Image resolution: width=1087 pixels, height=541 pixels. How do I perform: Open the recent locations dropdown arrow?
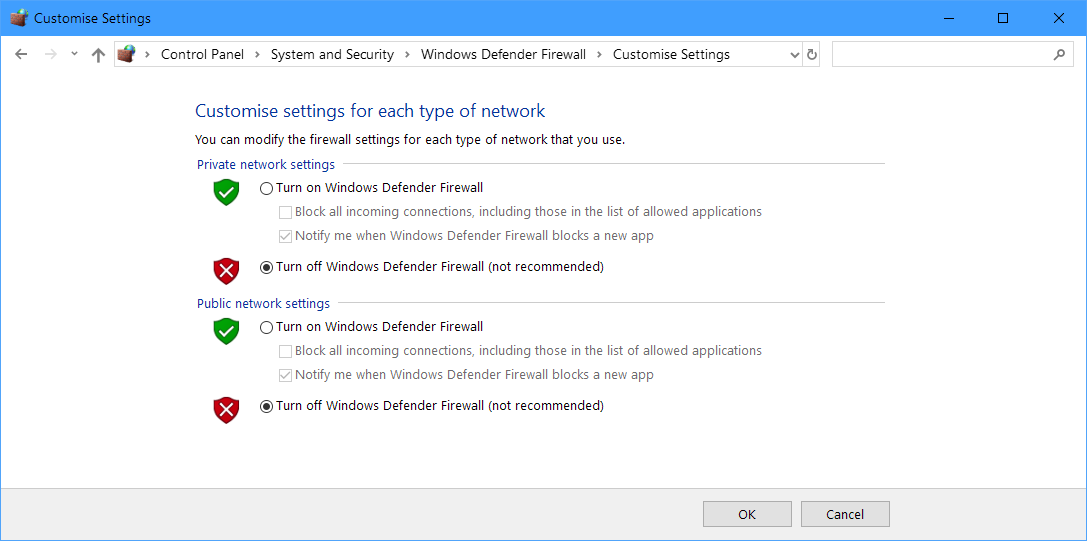point(74,54)
